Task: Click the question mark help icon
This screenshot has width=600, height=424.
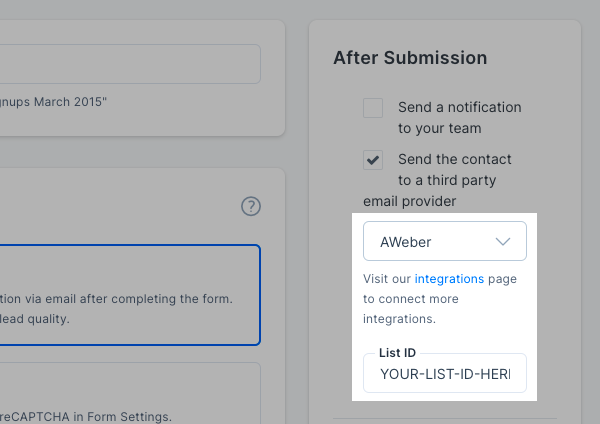Action: point(251,207)
